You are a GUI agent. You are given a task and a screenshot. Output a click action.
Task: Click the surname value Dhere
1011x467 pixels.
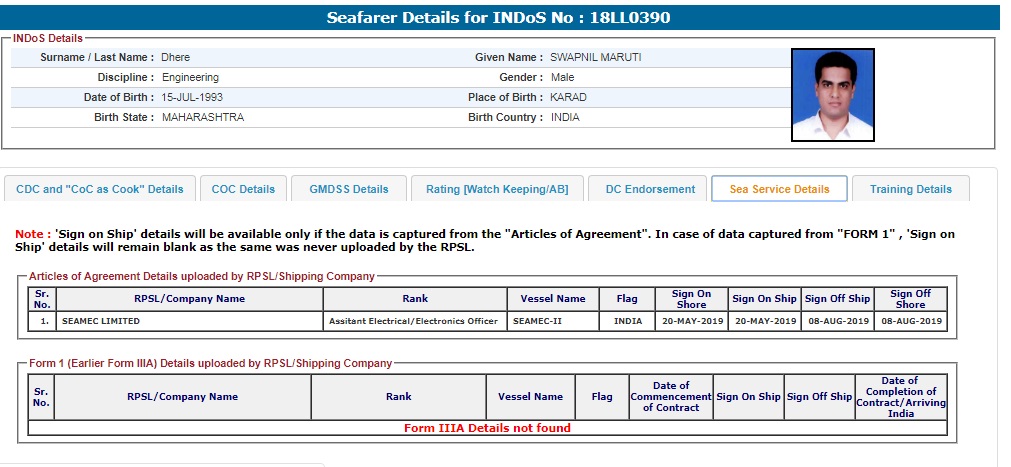[x=176, y=58]
